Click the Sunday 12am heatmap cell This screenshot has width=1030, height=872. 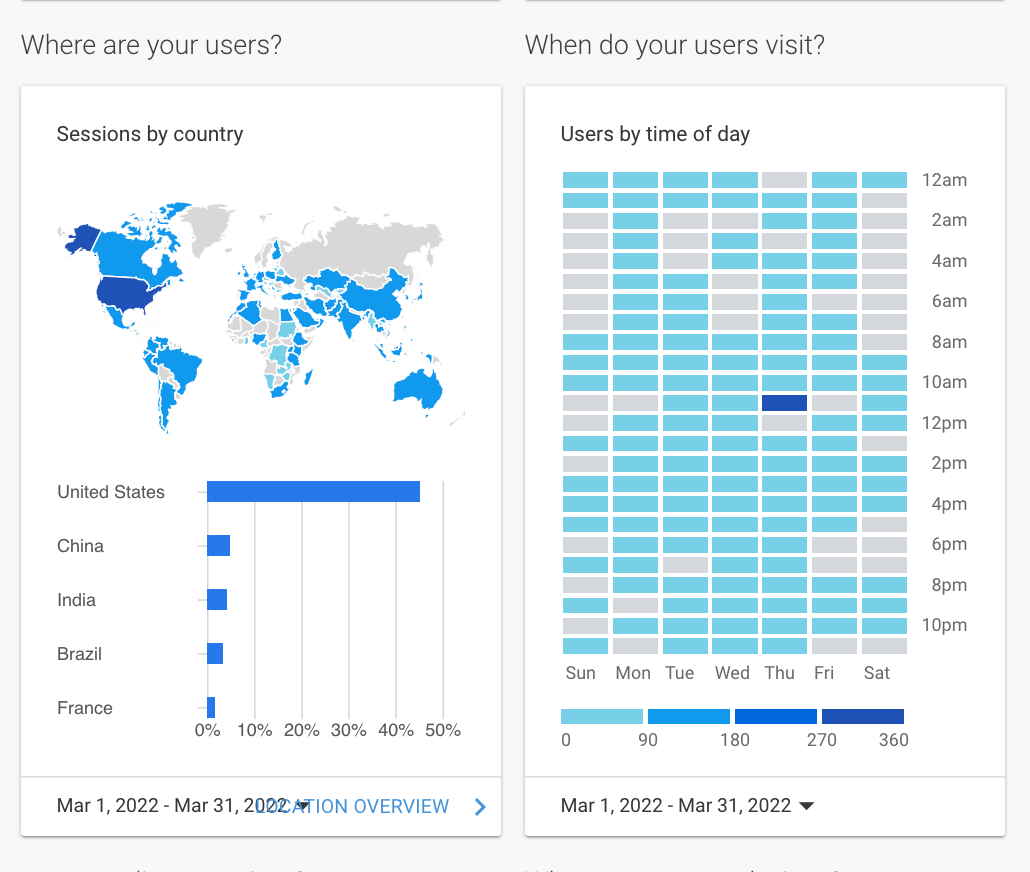coord(585,180)
